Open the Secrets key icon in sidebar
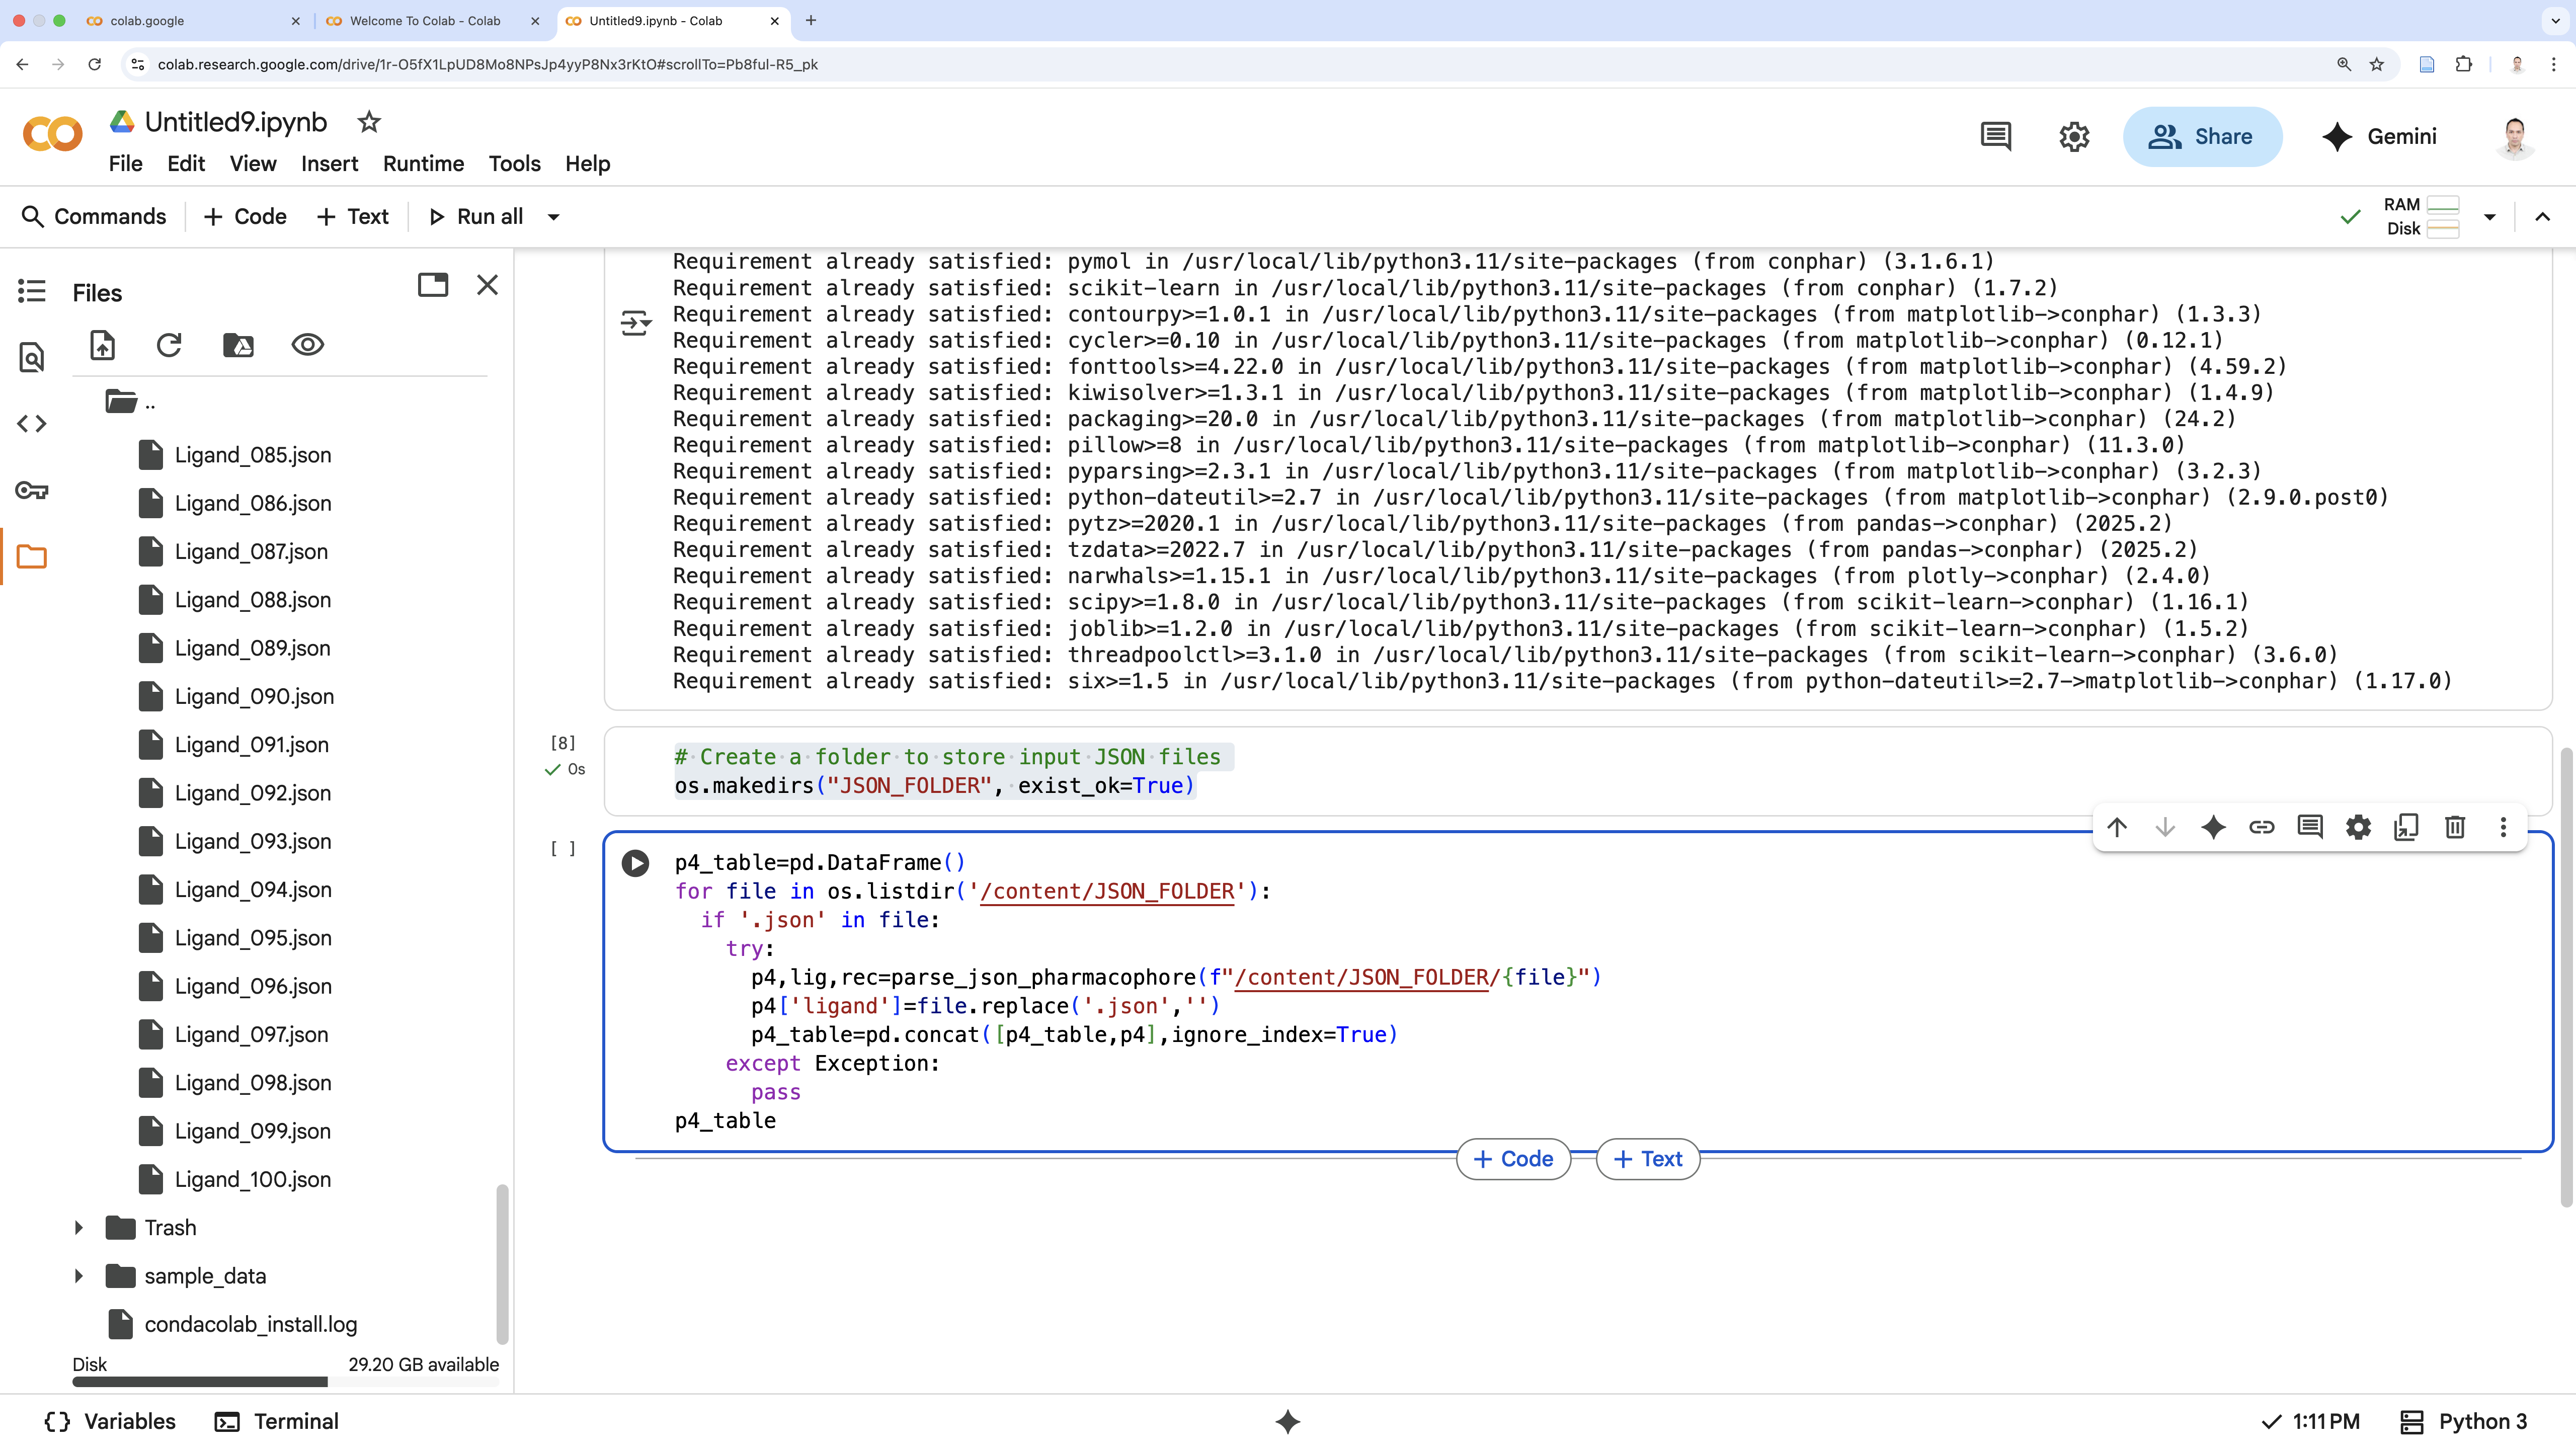Viewport: 2576px width, 1449px height. click(32, 490)
